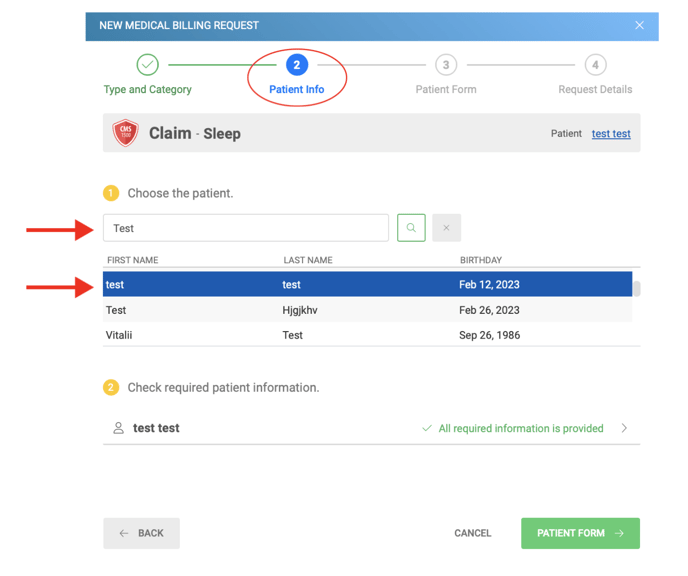The image size is (688, 576).
Task: Select step 2 Patient Info circle
Action: [297, 65]
